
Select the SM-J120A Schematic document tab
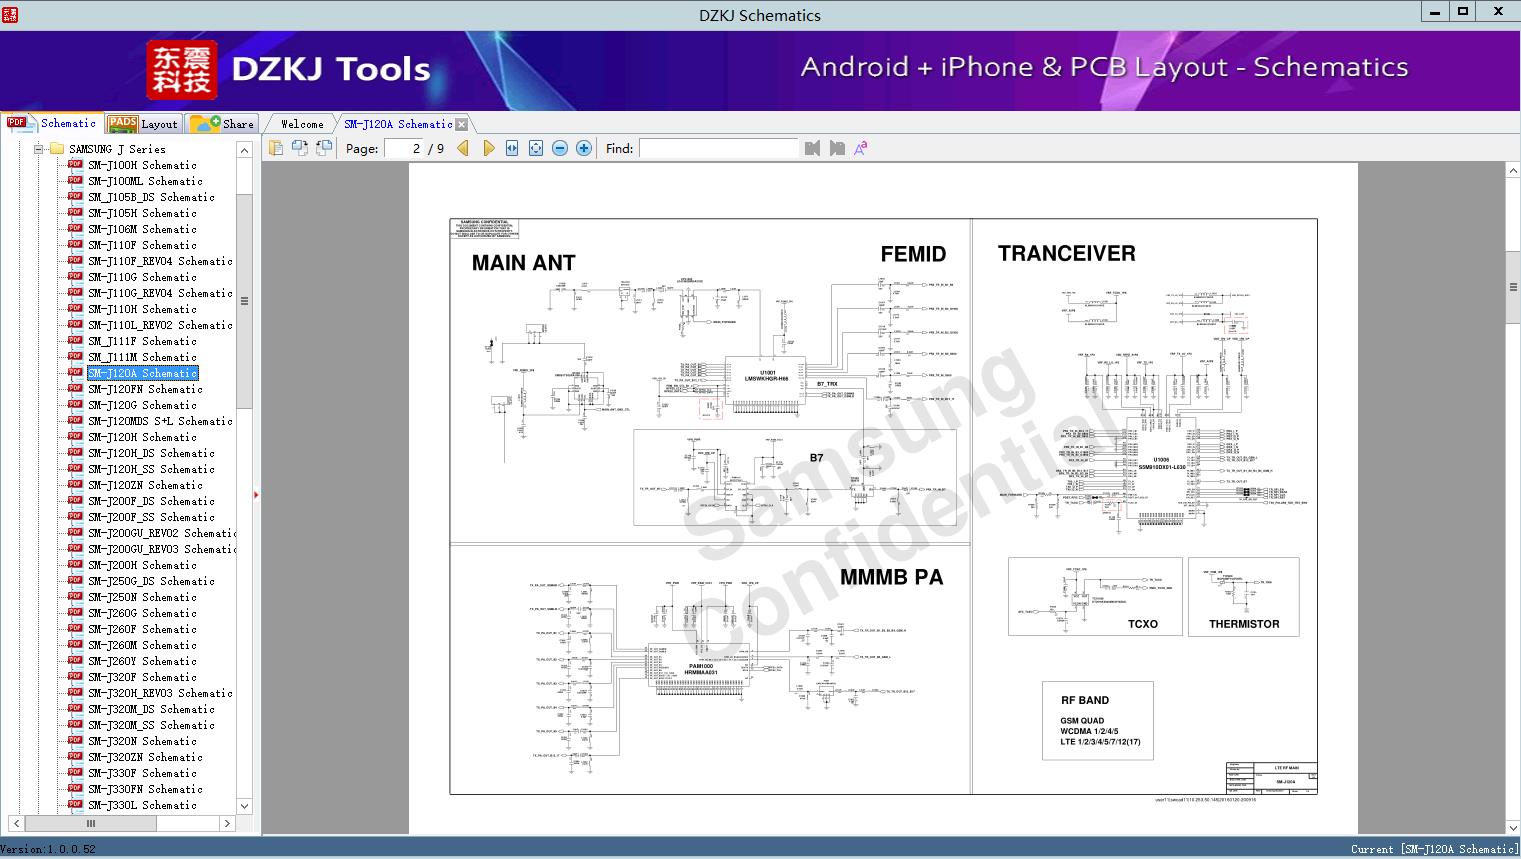point(398,124)
